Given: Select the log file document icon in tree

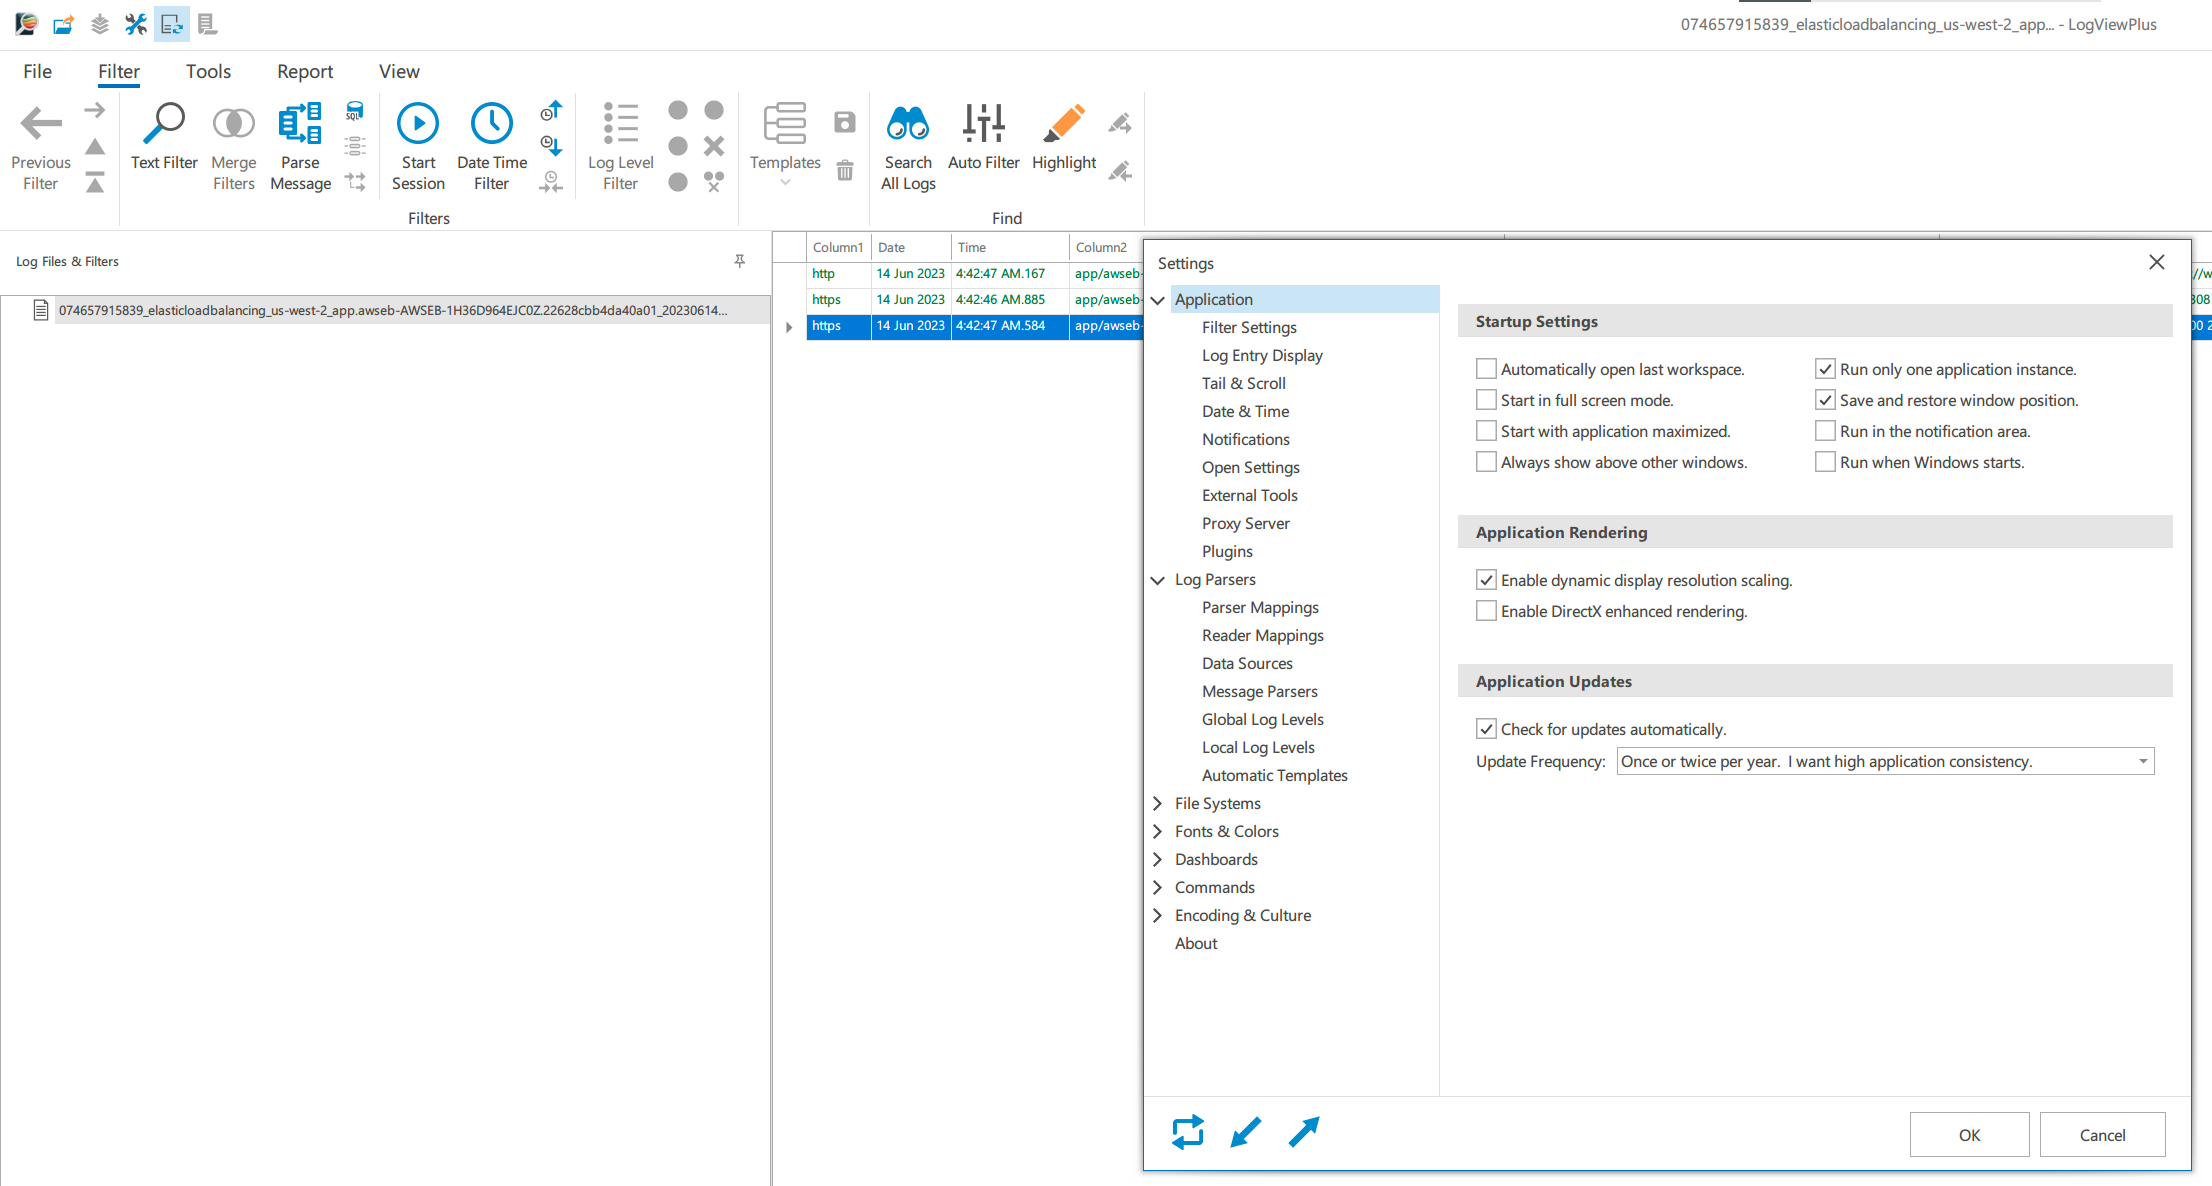Looking at the screenshot, I should (x=41, y=310).
